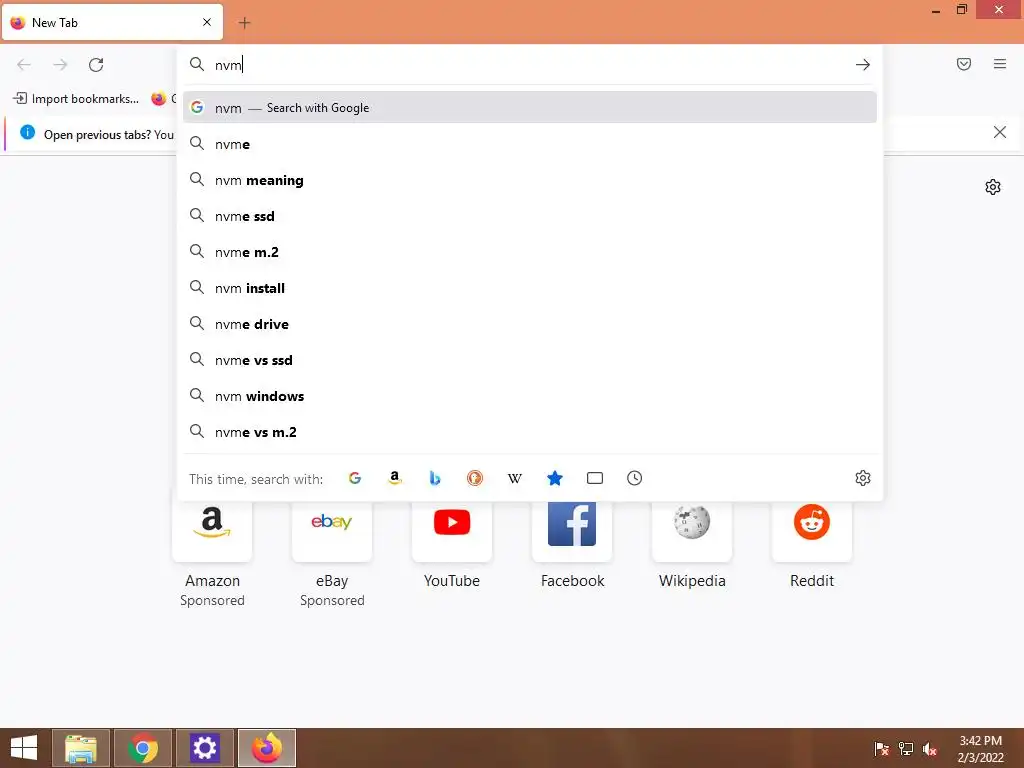The height and width of the screenshot is (768, 1024).
Task: Click the Go arrow in address bar
Action: [x=863, y=65]
